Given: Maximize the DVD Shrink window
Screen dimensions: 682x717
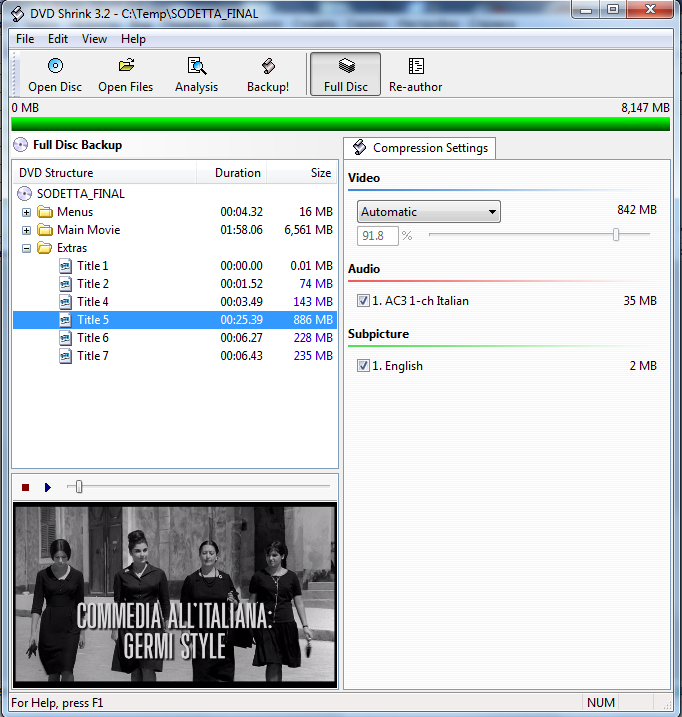Looking at the screenshot, I should (613, 10).
